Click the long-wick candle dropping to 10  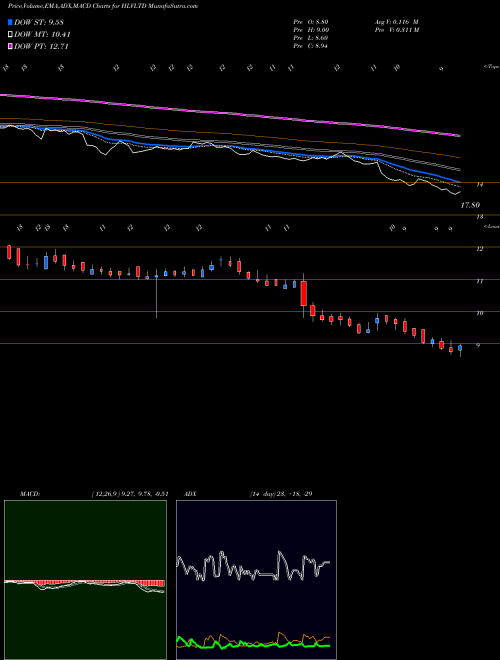[156, 293]
